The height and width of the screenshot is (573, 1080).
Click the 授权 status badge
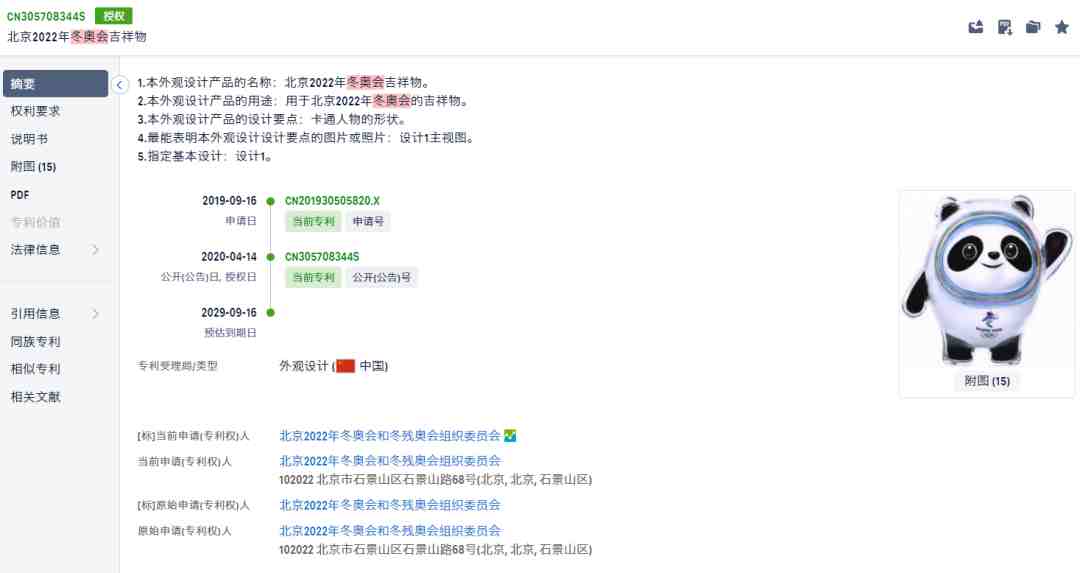[114, 16]
